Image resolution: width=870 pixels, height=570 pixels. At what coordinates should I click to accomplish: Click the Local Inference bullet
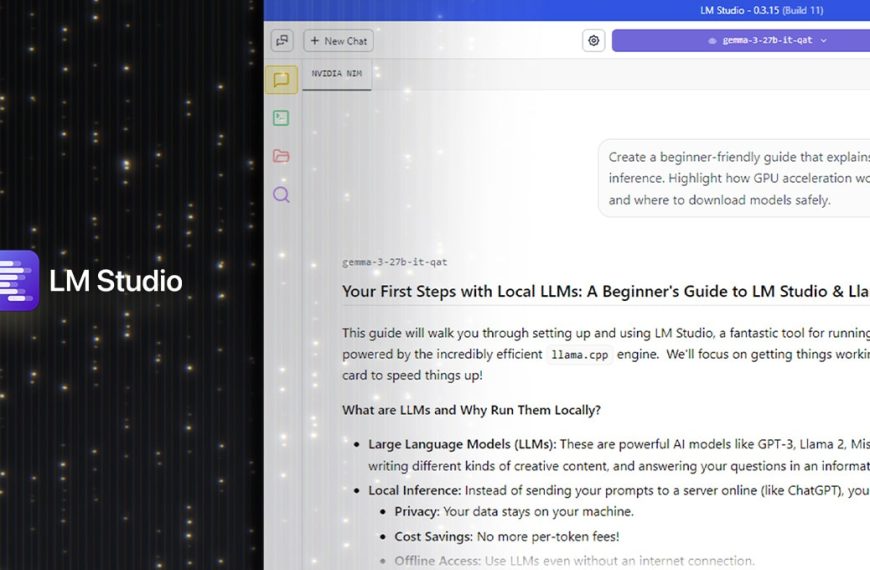coord(414,490)
